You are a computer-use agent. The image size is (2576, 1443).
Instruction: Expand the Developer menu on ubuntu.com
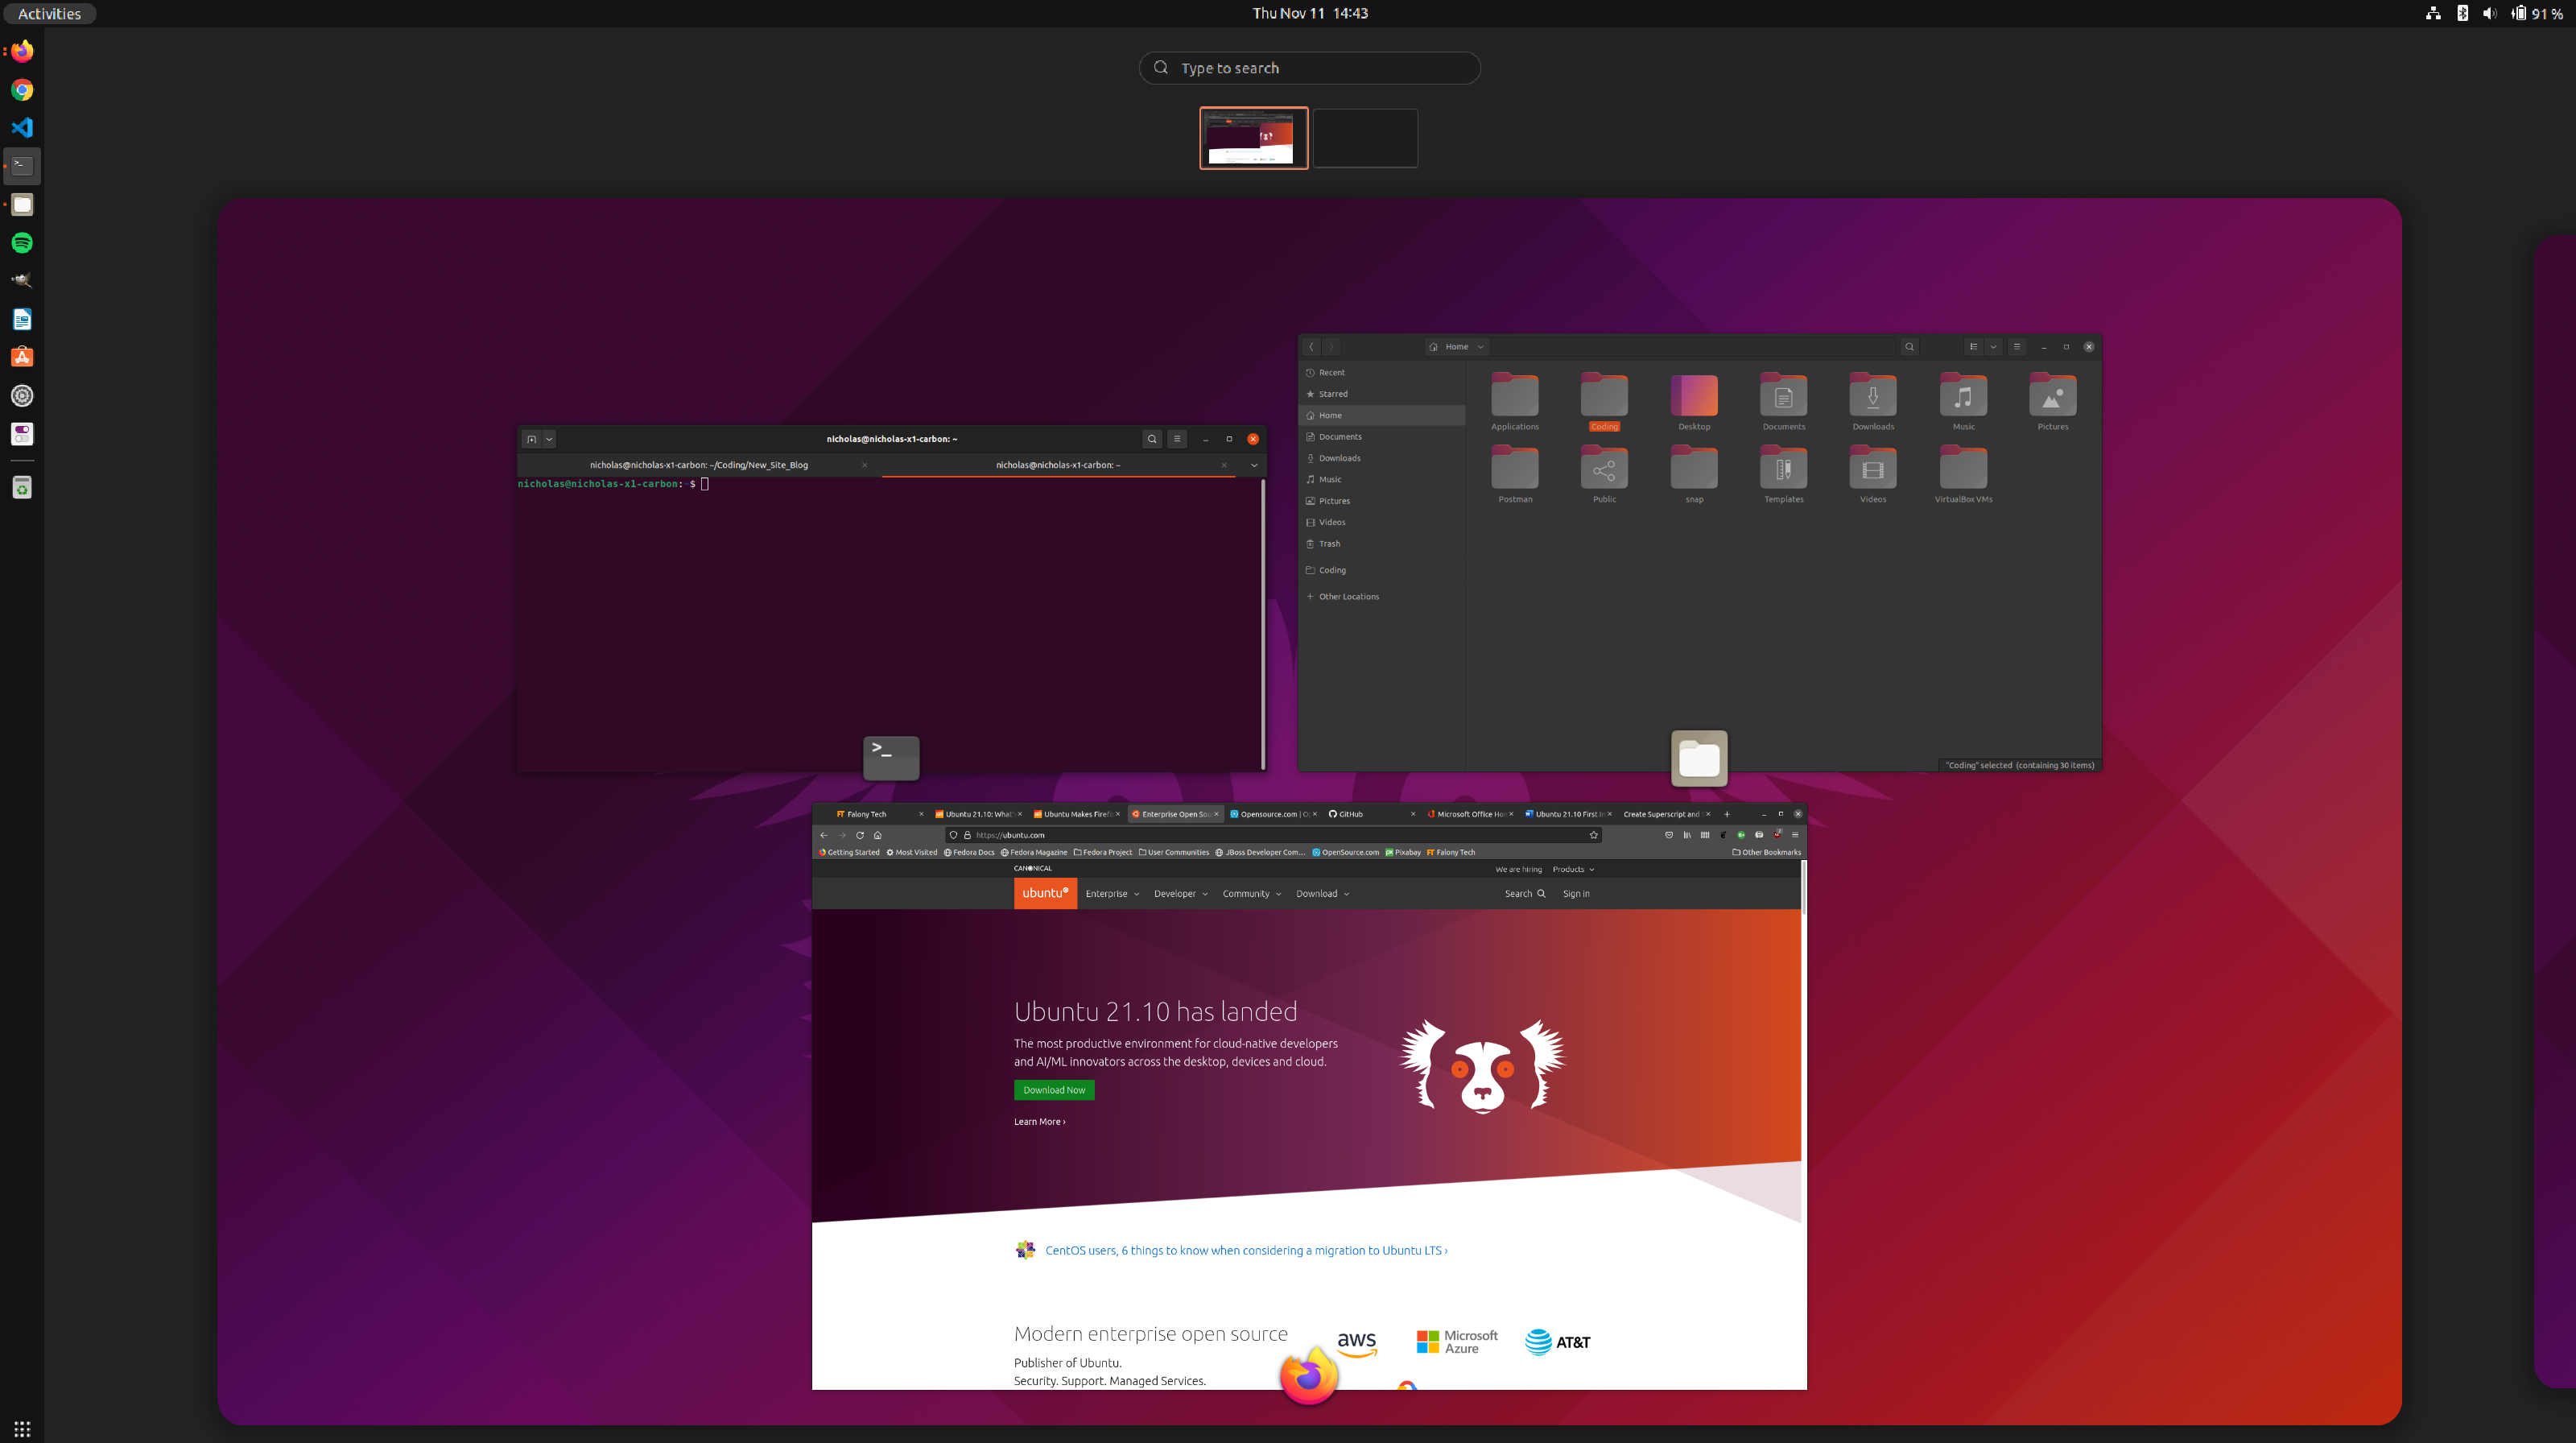(1180, 894)
